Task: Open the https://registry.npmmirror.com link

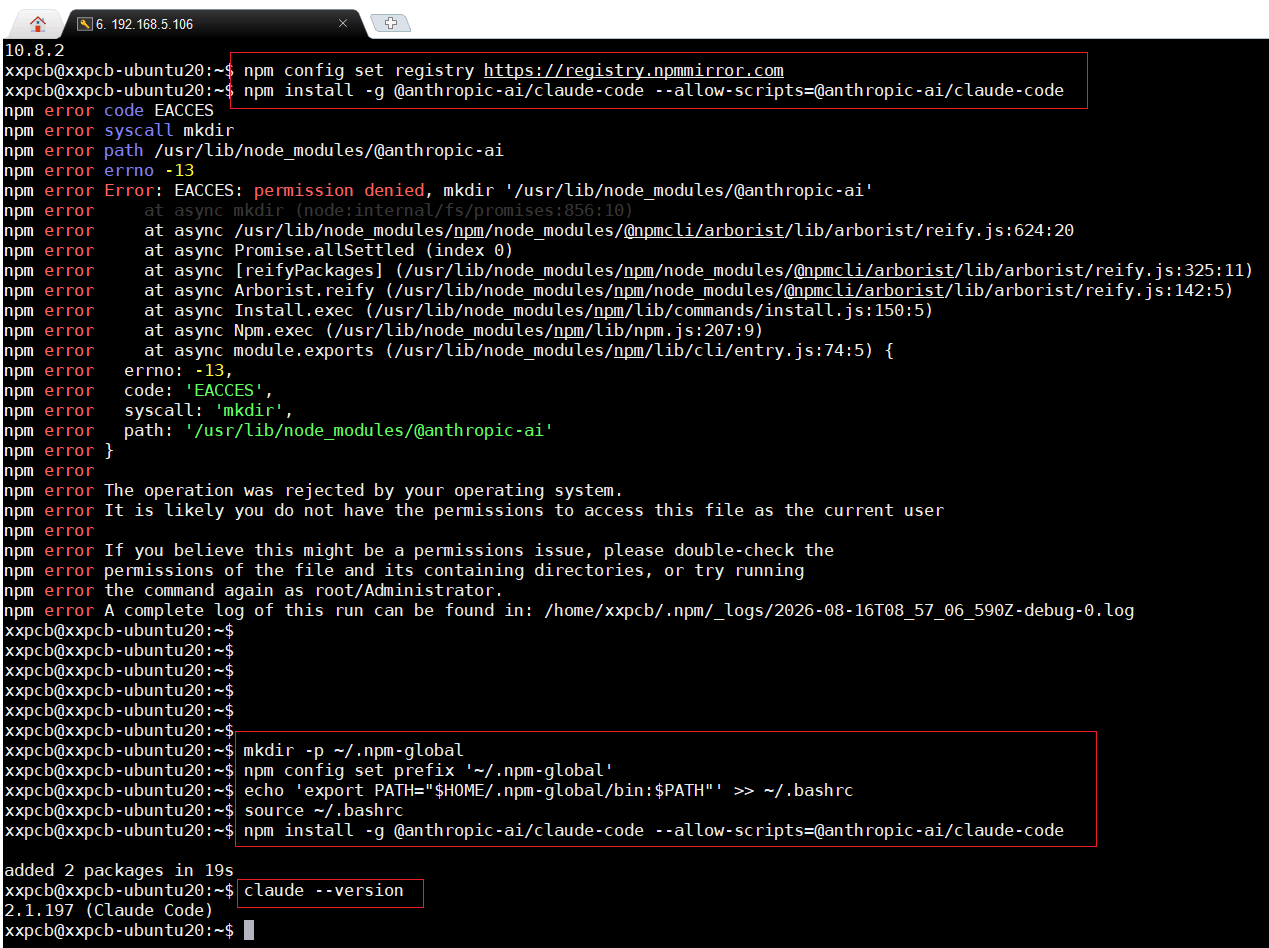Action: click(x=634, y=70)
